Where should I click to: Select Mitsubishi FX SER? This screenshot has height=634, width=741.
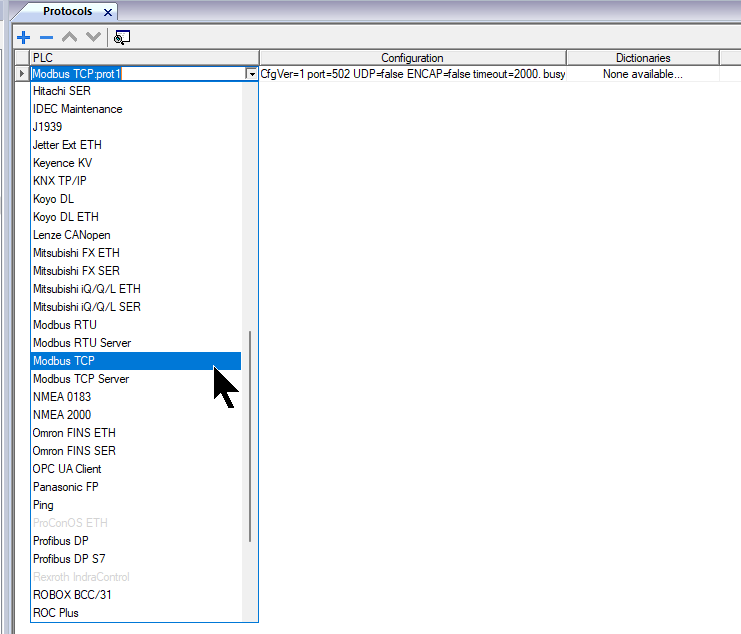[x=136, y=271]
